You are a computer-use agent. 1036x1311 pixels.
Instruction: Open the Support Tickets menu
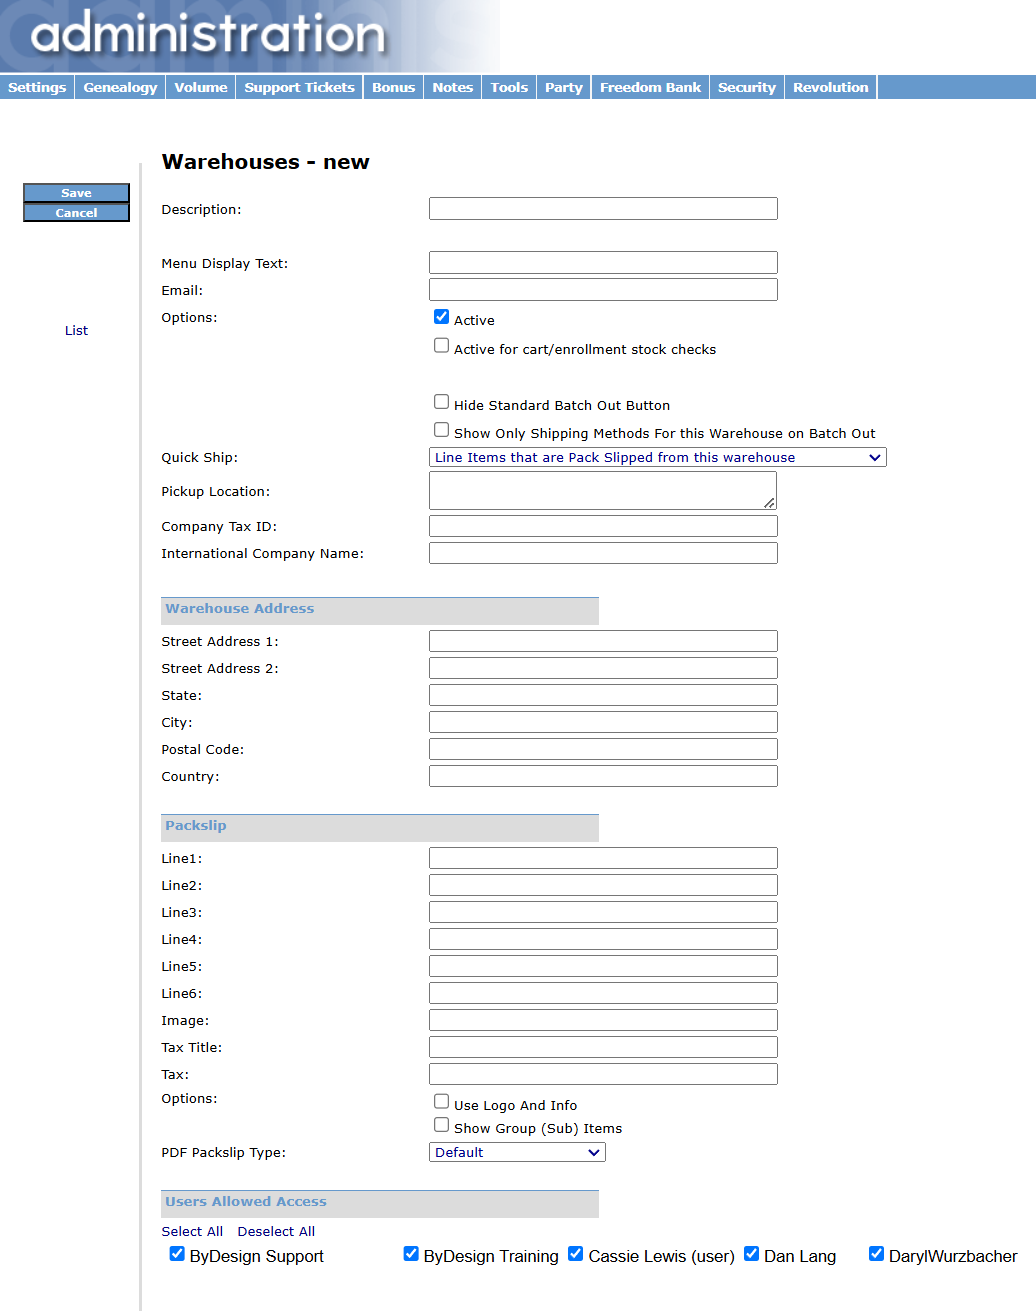tap(299, 87)
